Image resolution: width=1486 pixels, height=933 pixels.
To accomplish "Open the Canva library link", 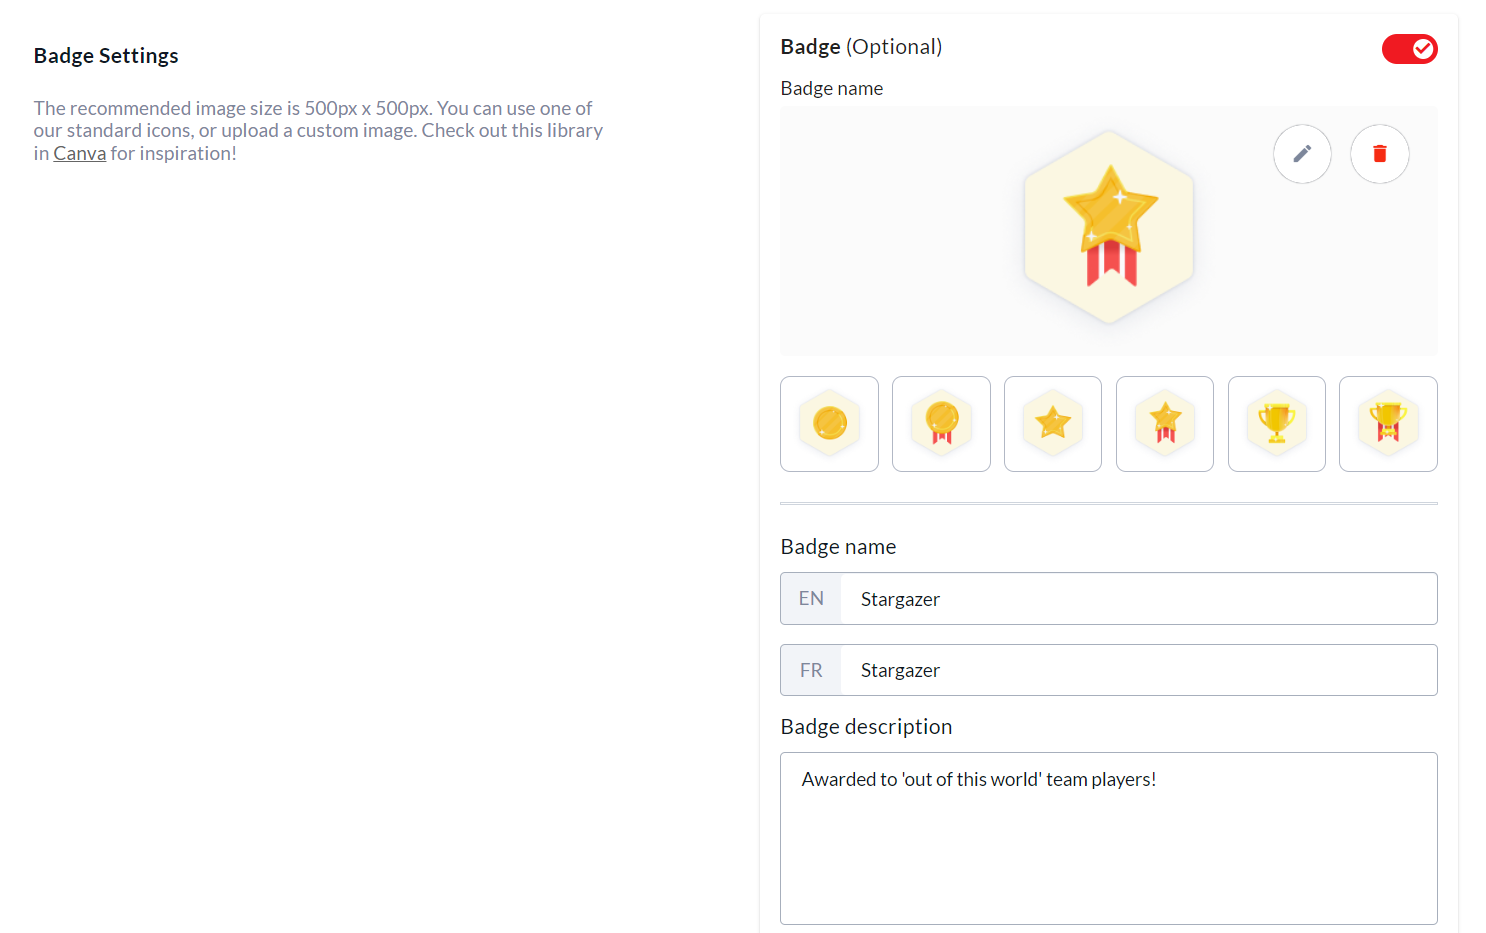I will [79, 153].
